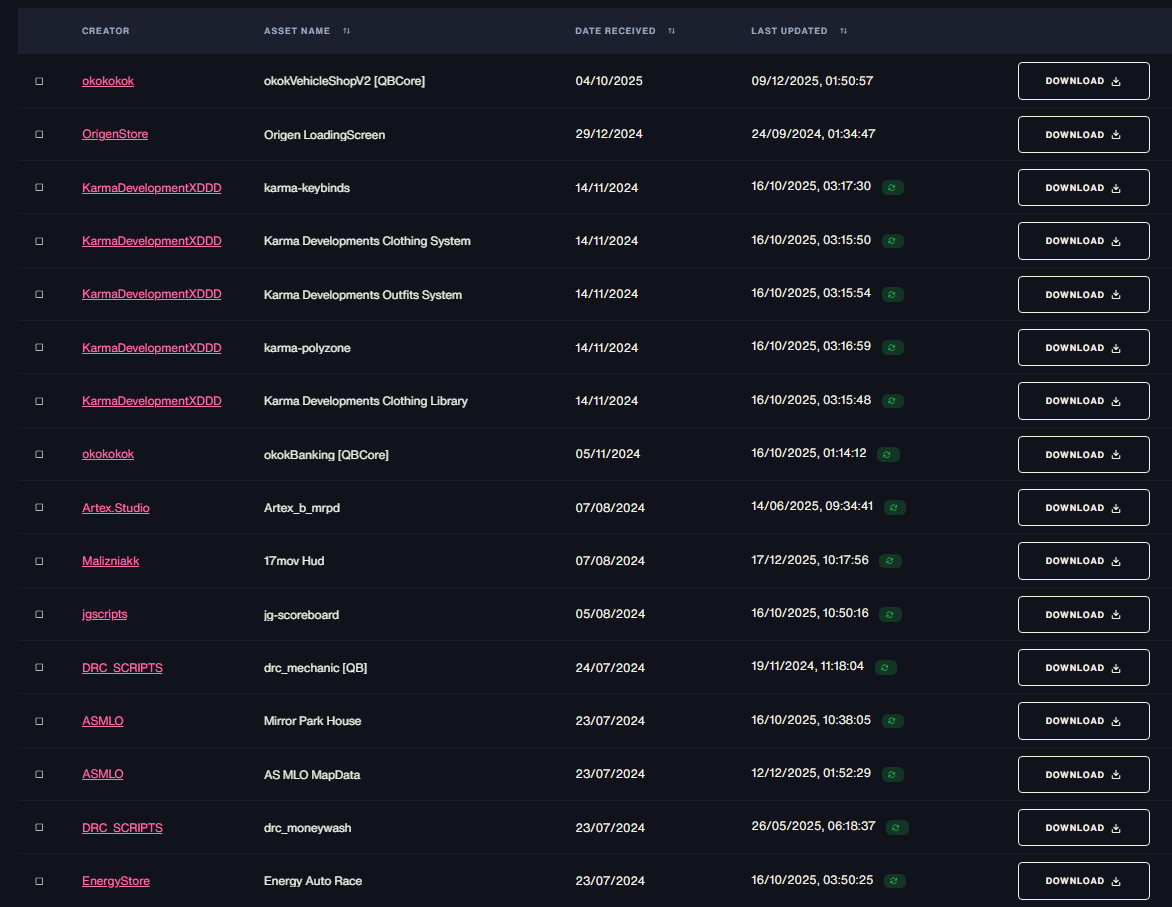1172x907 pixels.
Task: Click refresh icon for drc_mechanic [QB]
Action: [x=886, y=668]
